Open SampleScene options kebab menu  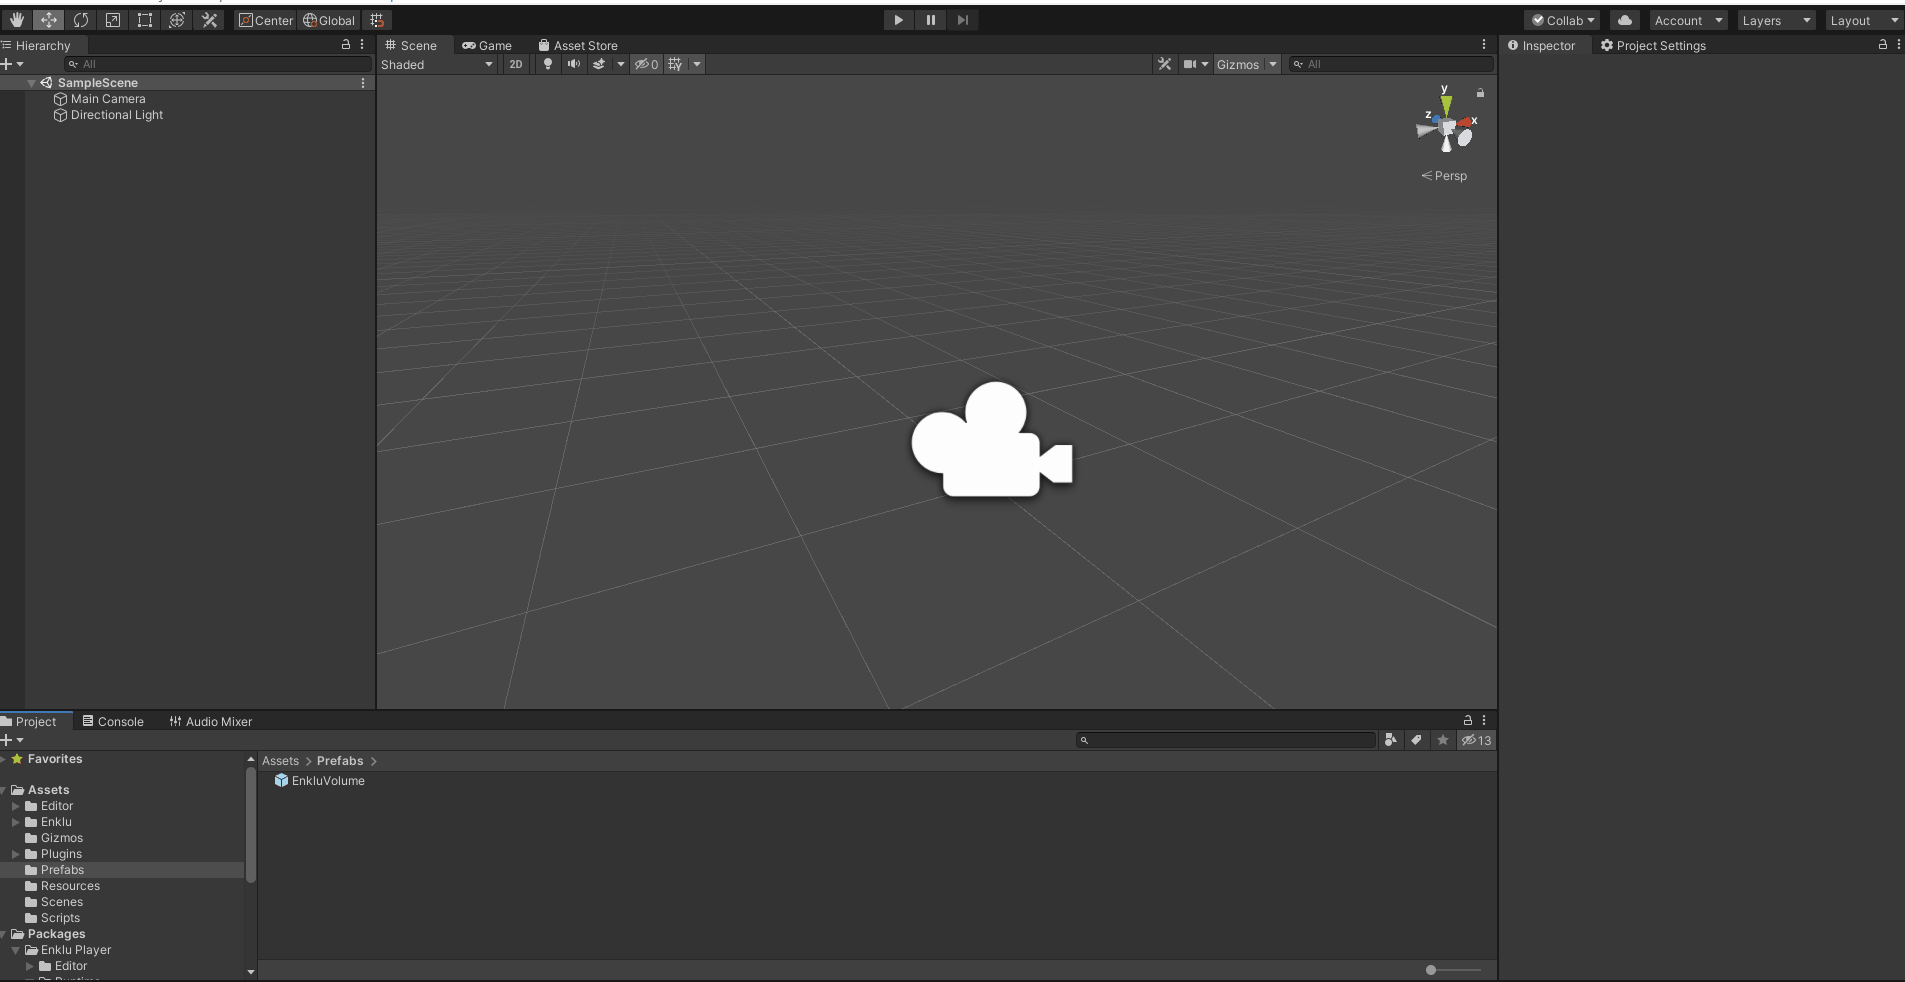click(x=363, y=83)
